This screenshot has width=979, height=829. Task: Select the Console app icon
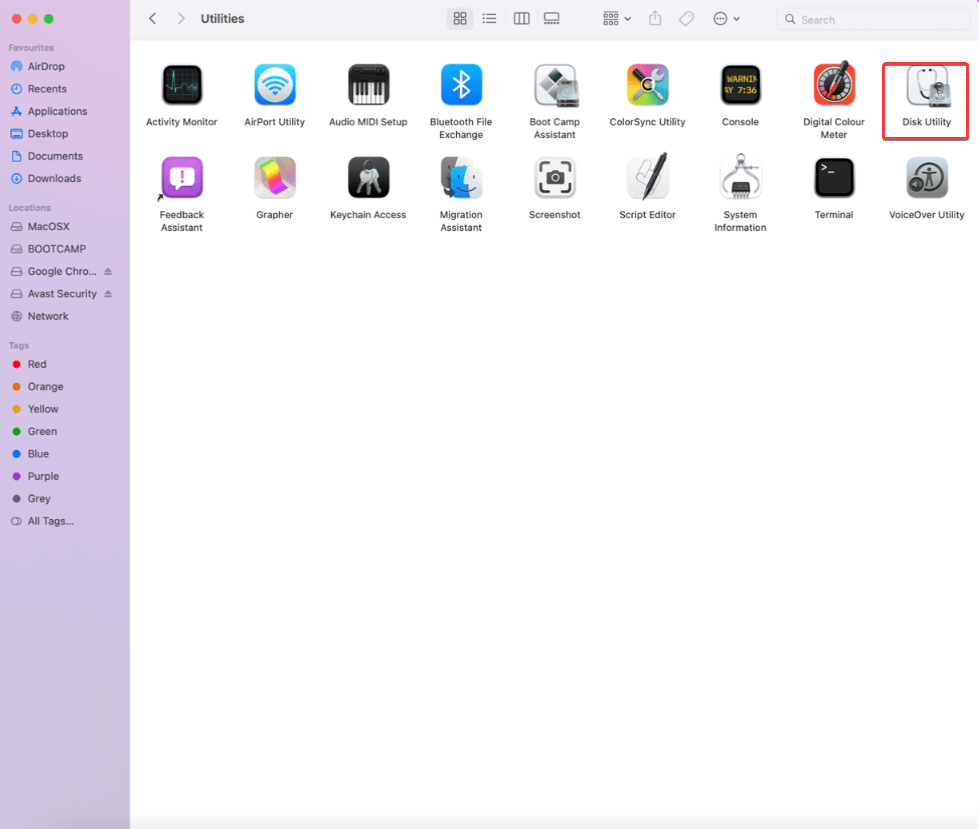[x=740, y=85]
